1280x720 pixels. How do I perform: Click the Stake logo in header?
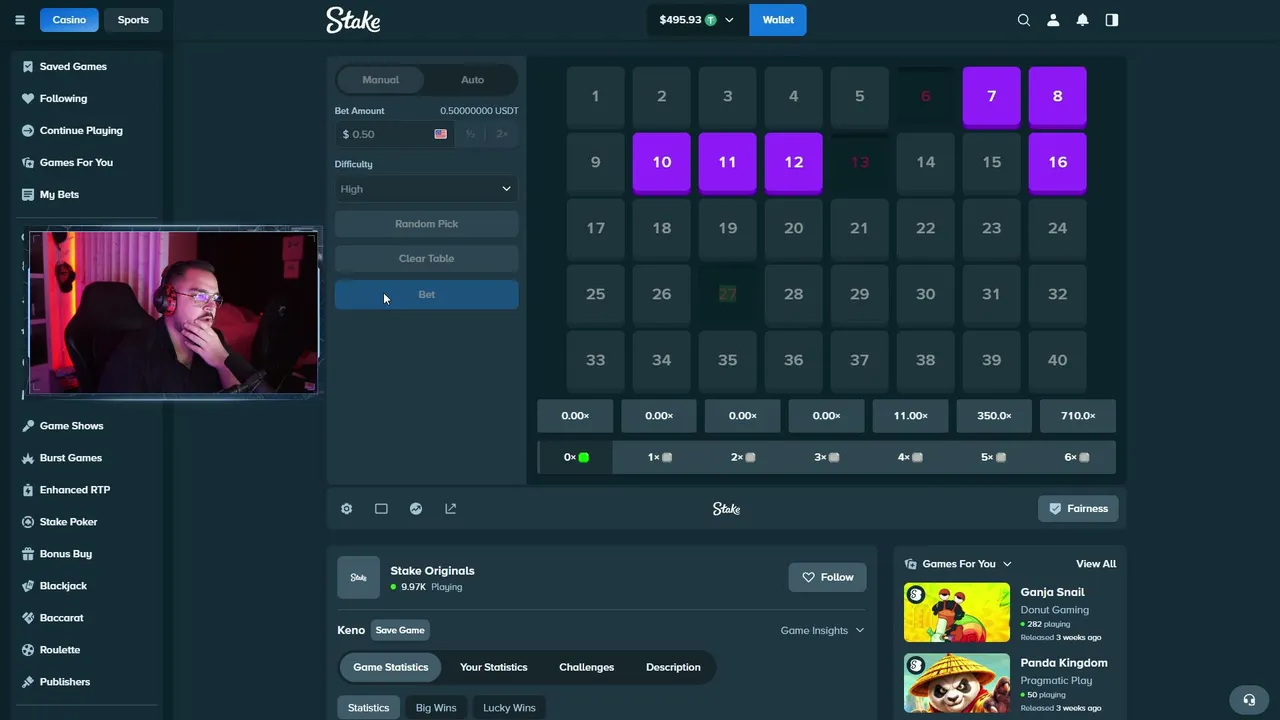pos(353,20)
